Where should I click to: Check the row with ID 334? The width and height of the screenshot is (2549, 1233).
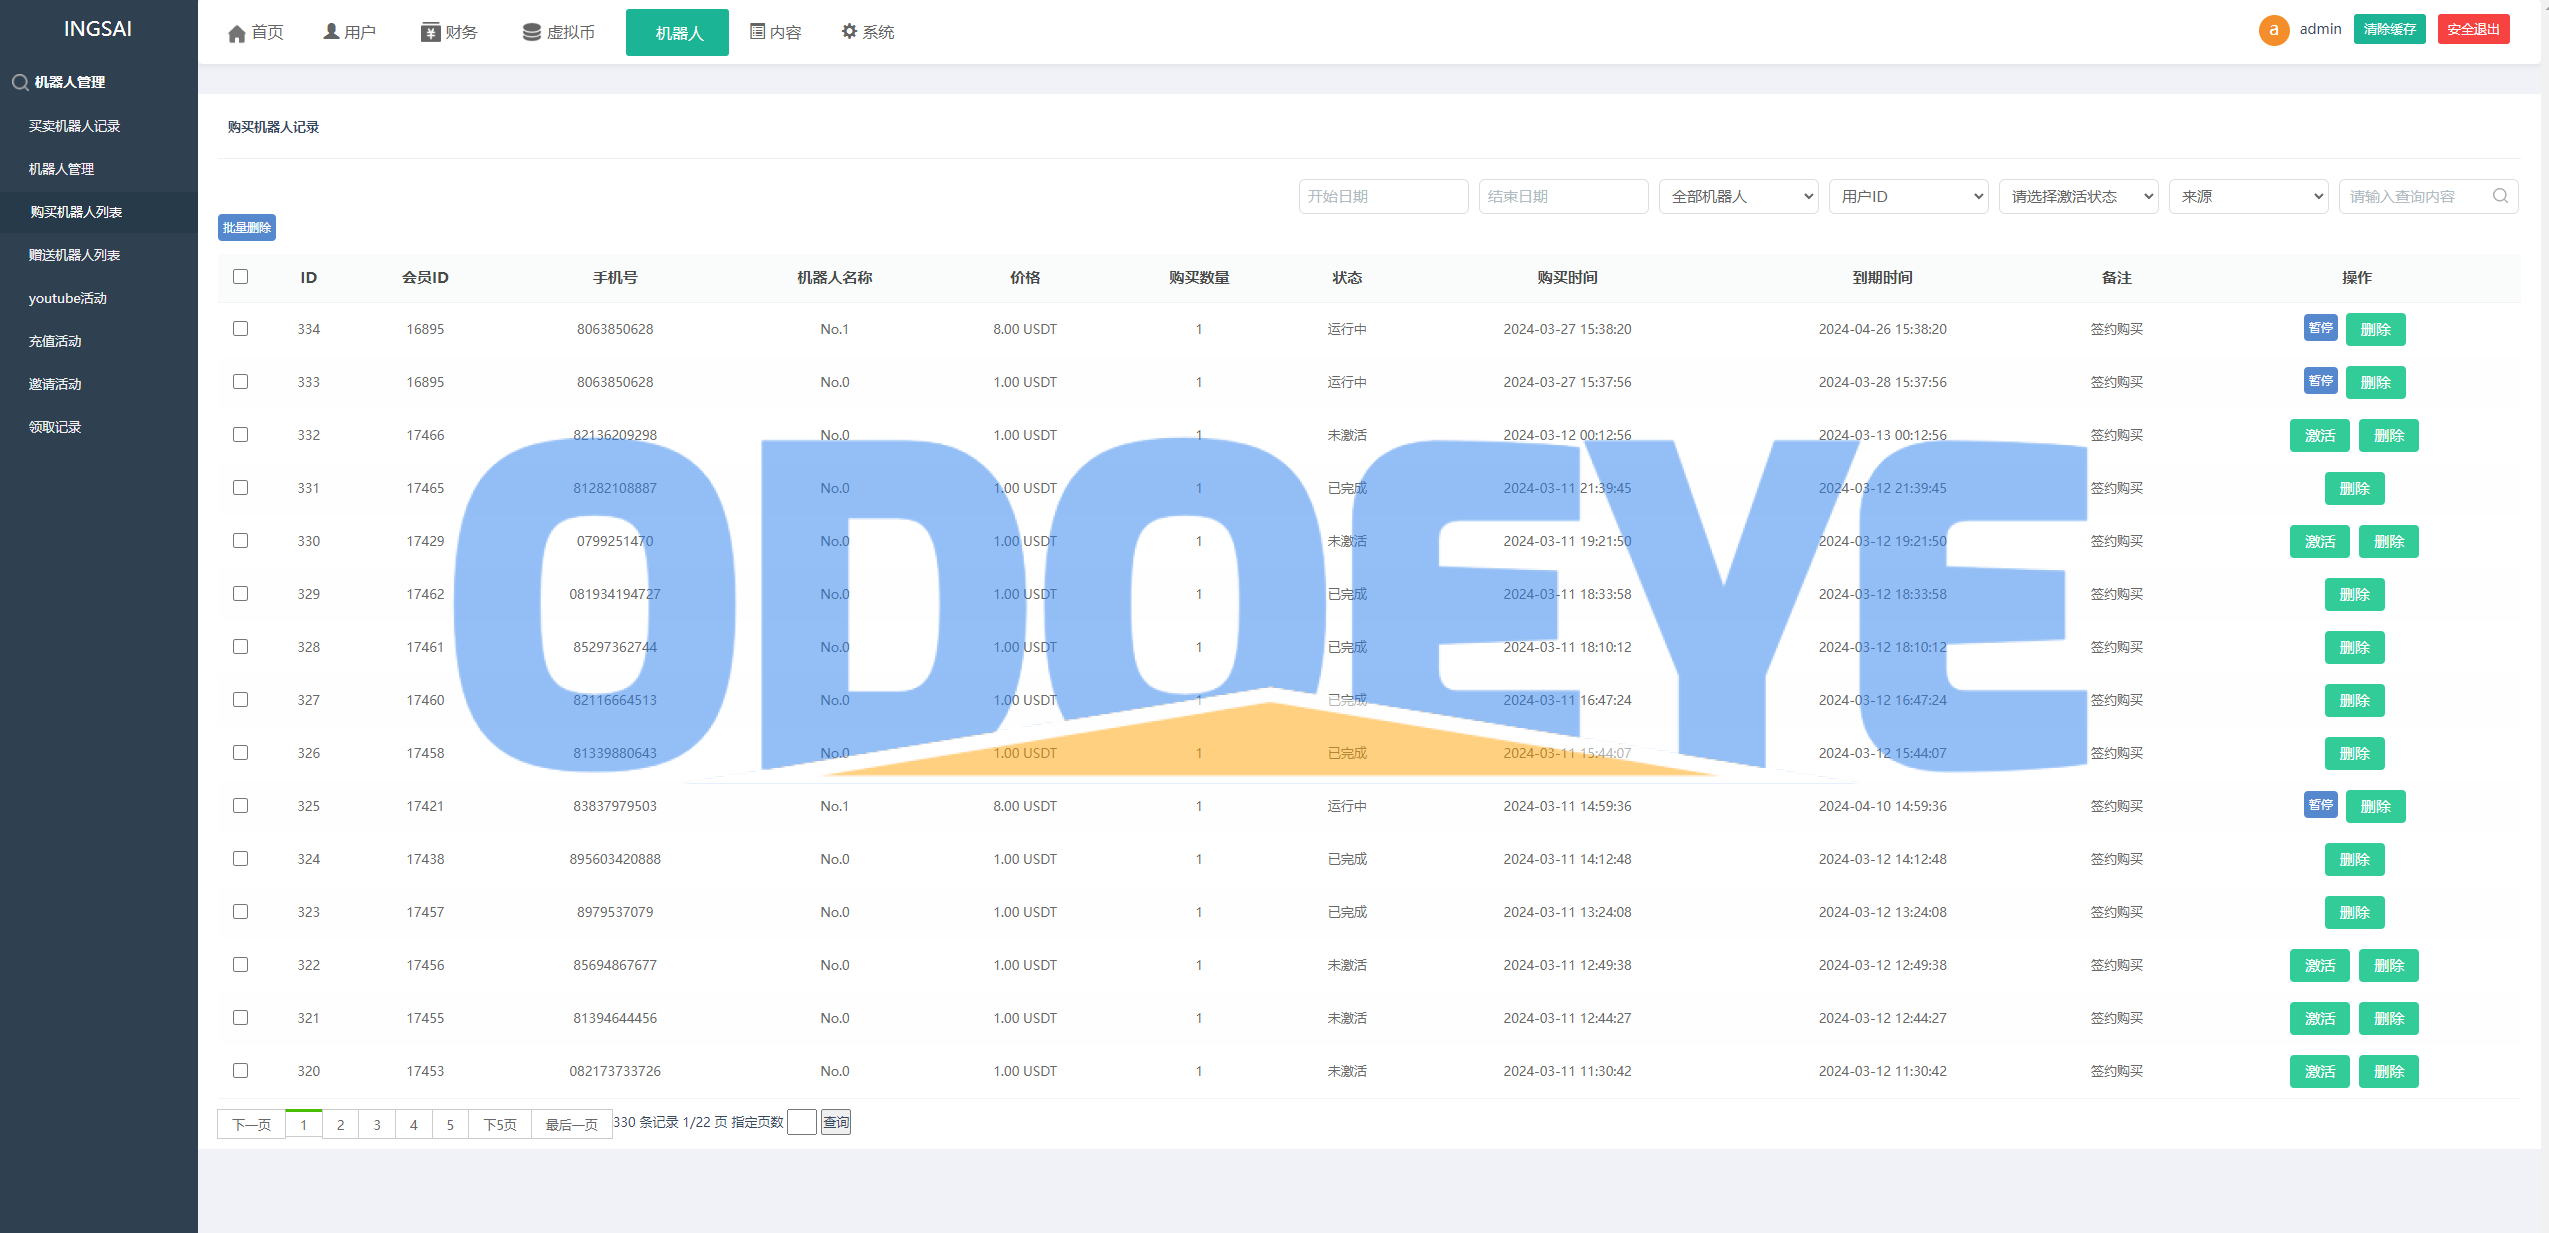point(240,329)
